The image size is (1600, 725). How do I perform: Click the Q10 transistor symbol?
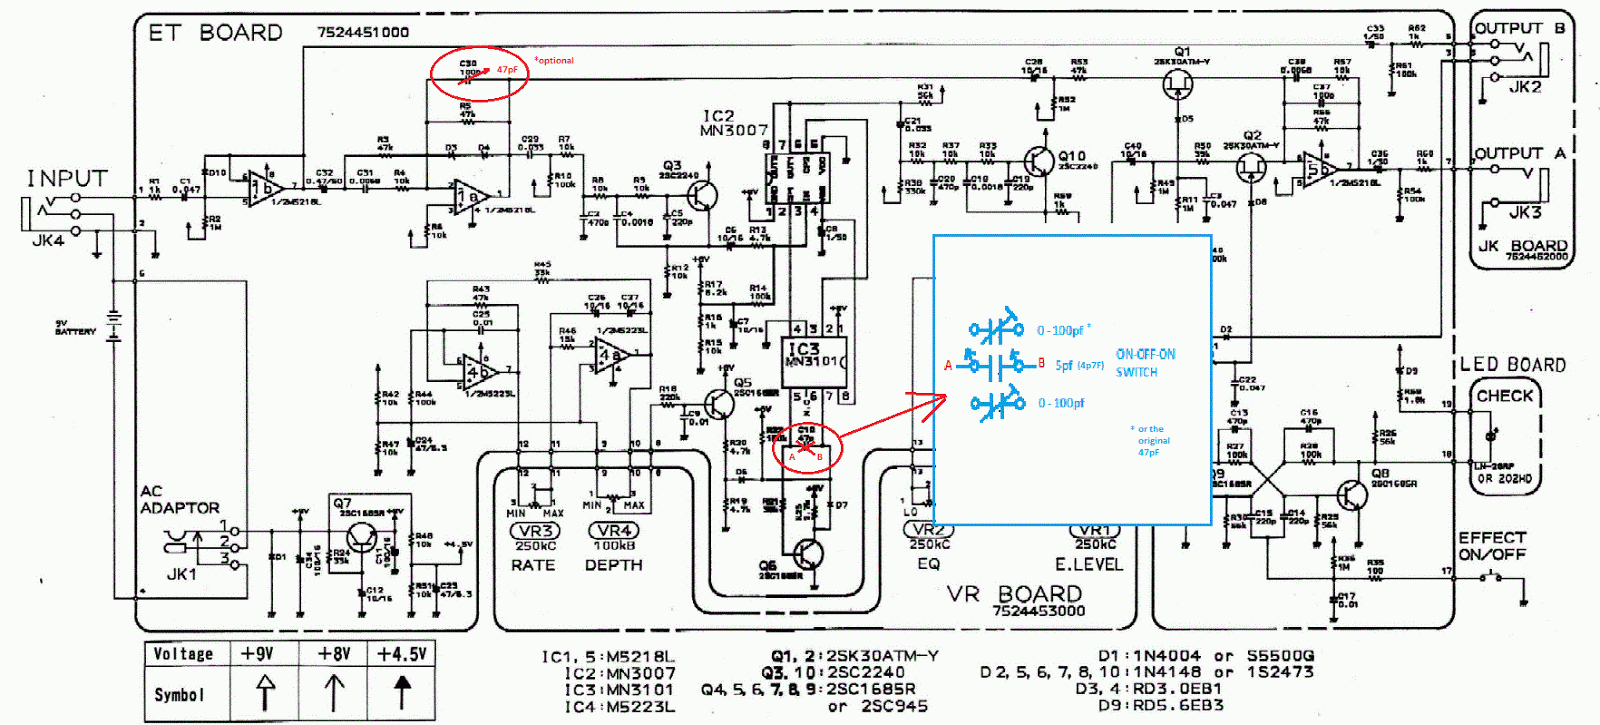pos(1041,161)
